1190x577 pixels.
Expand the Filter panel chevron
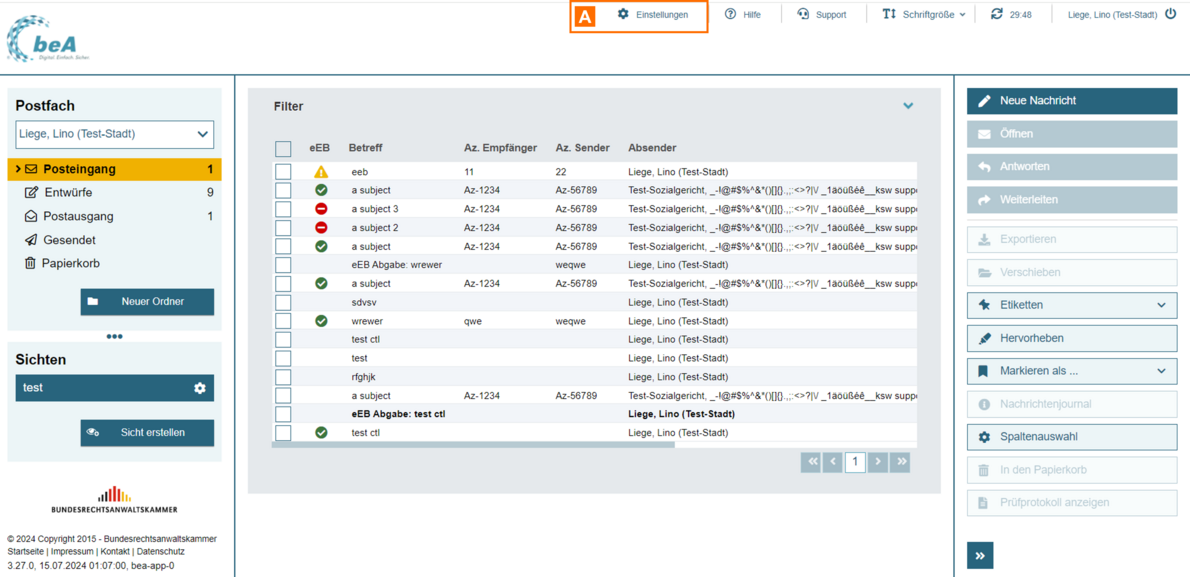coord(908,106)
